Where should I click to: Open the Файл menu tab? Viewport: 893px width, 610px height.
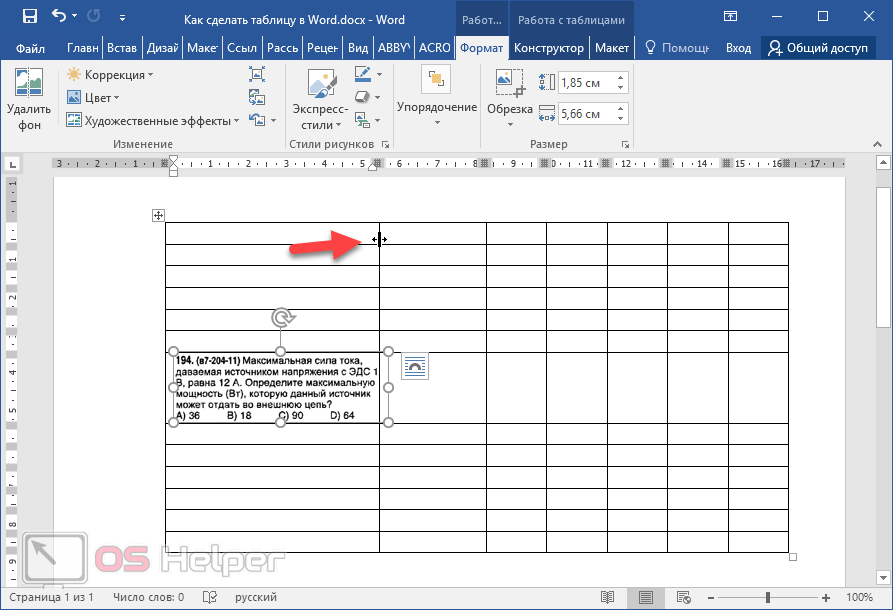[x=30, y=48]
